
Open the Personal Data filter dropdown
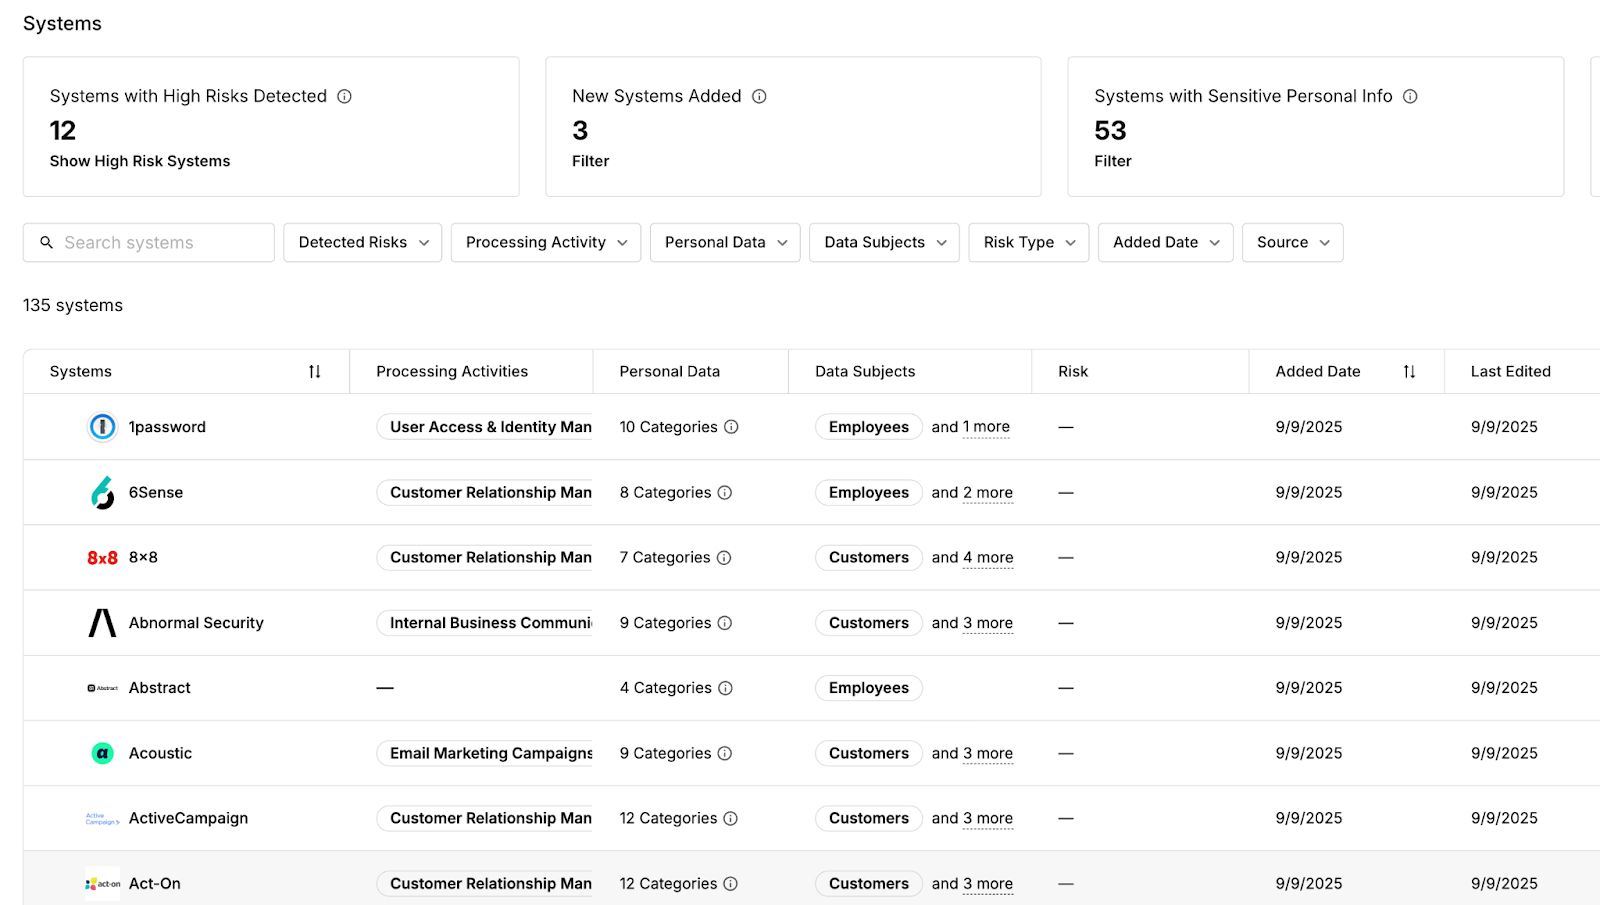pyautogui.click(x=725, y=242)
